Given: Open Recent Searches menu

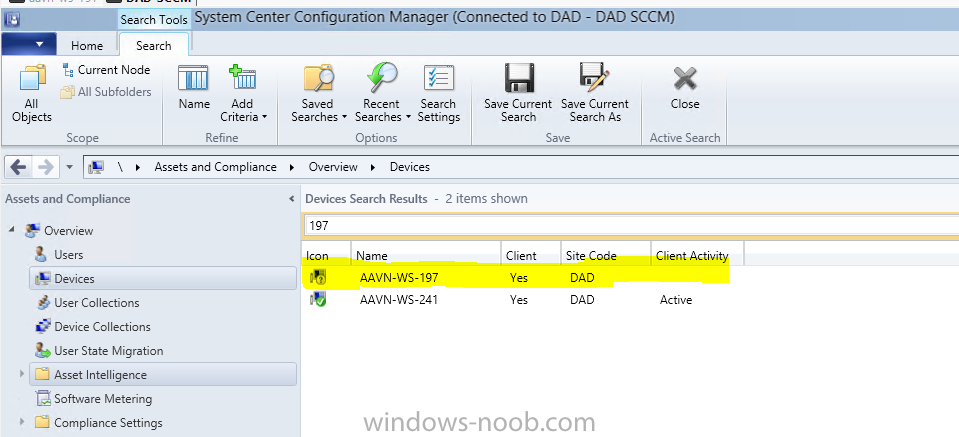Looking at the screenshot, I should tap(382, 94).
